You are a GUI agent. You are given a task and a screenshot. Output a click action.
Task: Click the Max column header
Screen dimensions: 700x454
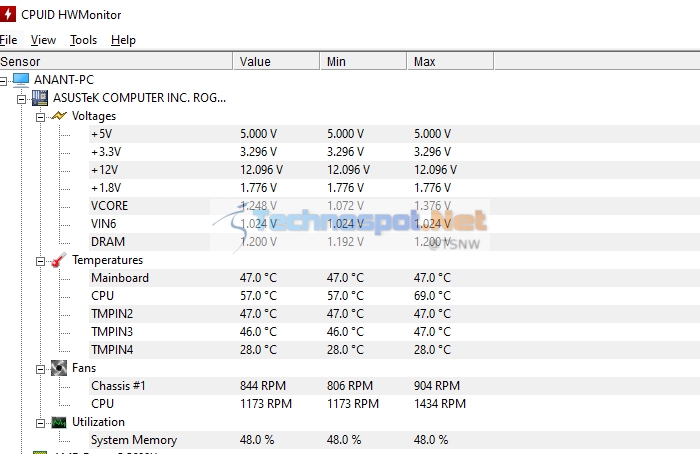tap(450, 61)
